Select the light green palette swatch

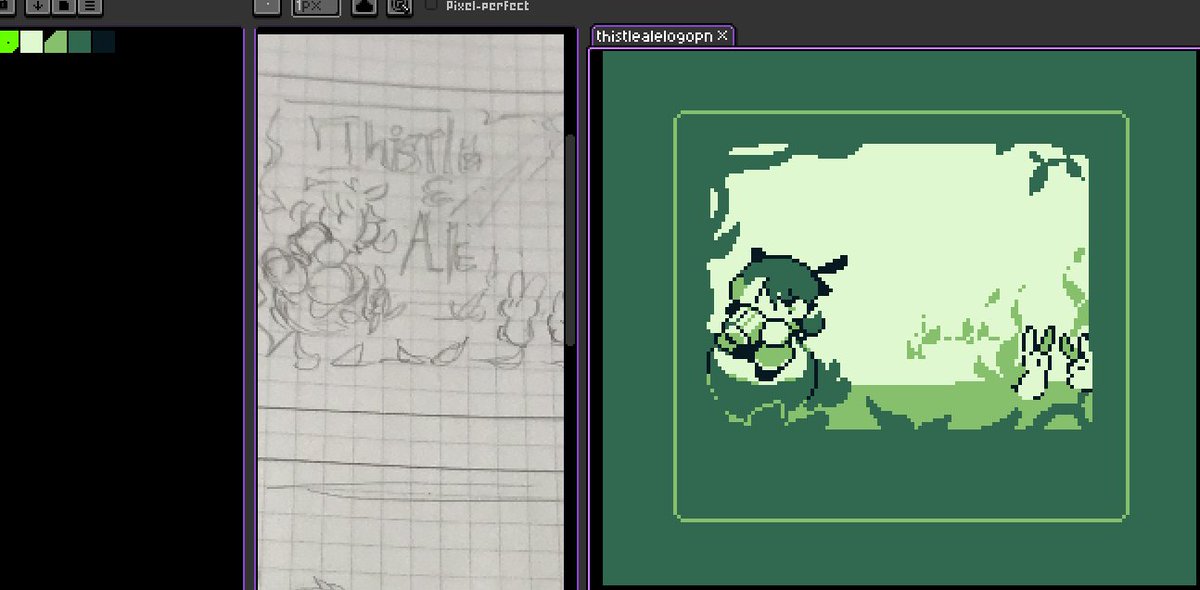click(x=56, y=42)
